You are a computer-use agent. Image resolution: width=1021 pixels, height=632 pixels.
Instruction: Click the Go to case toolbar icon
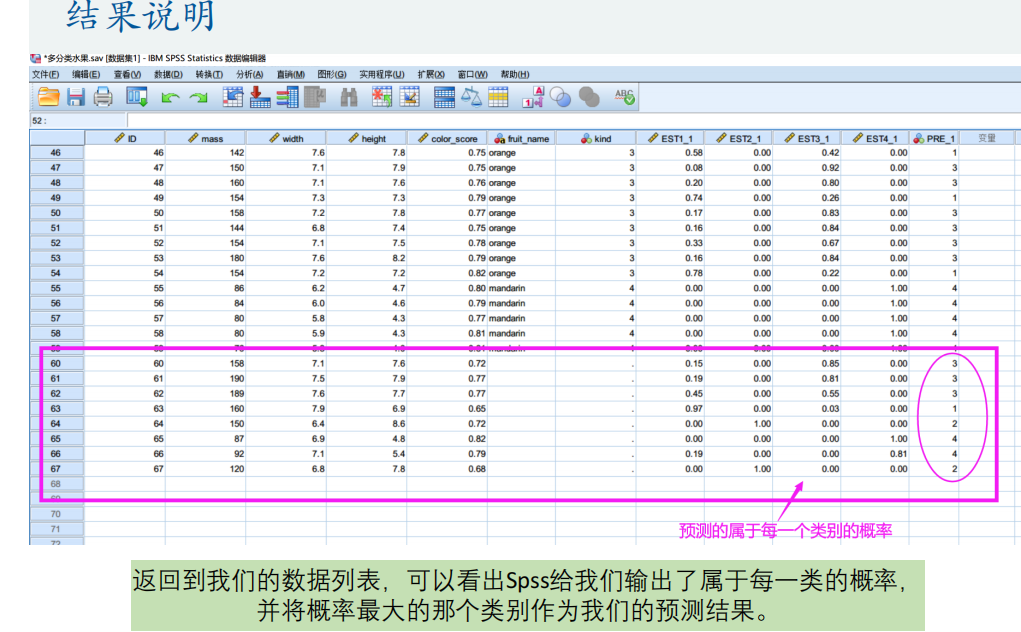(x=232, y=97)
